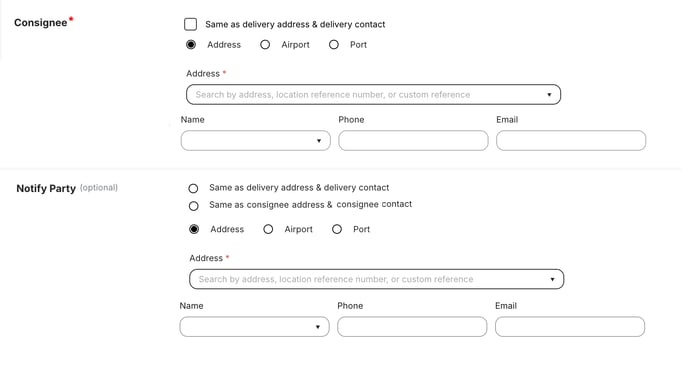The width and height of the screenshot is (688, 370).
Task: Click the Notify Party section heading
Action: 46,188
